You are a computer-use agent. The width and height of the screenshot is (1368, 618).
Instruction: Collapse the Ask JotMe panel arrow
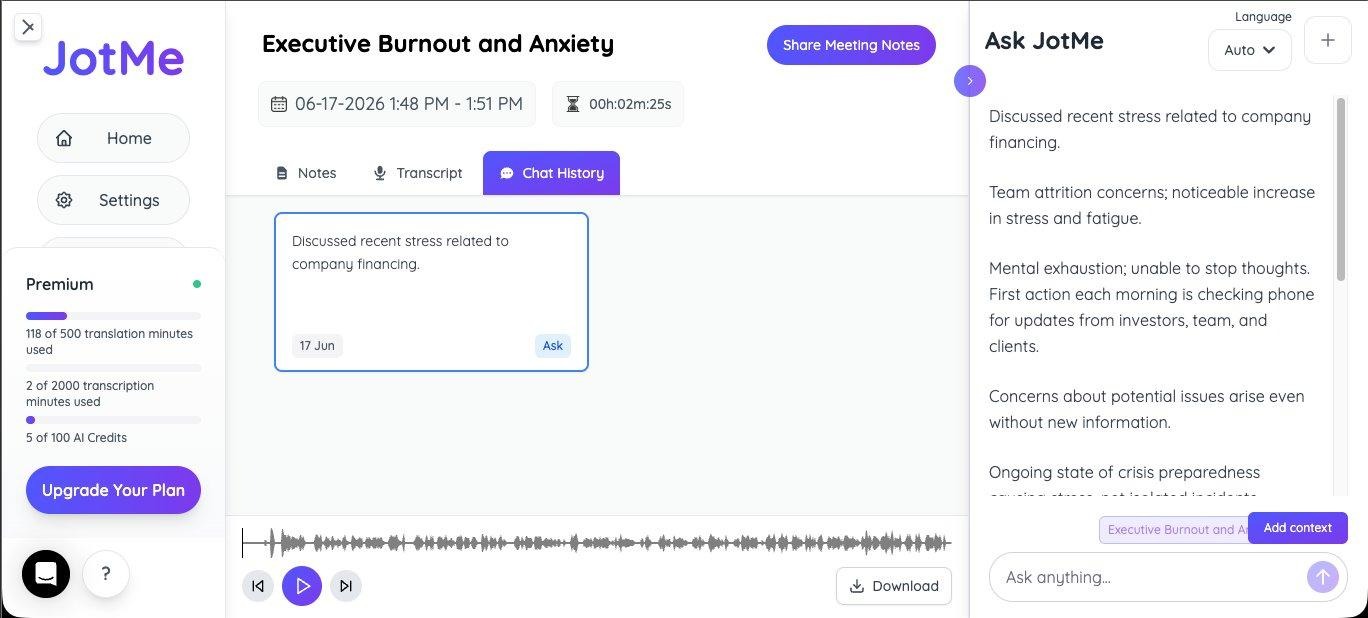click(970, 81)
